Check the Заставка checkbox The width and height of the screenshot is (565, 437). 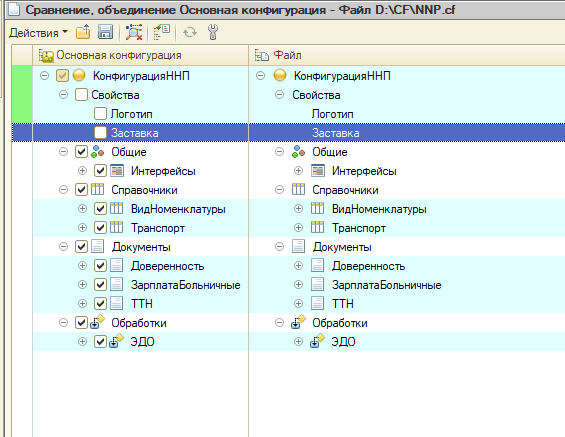point(100,133)
